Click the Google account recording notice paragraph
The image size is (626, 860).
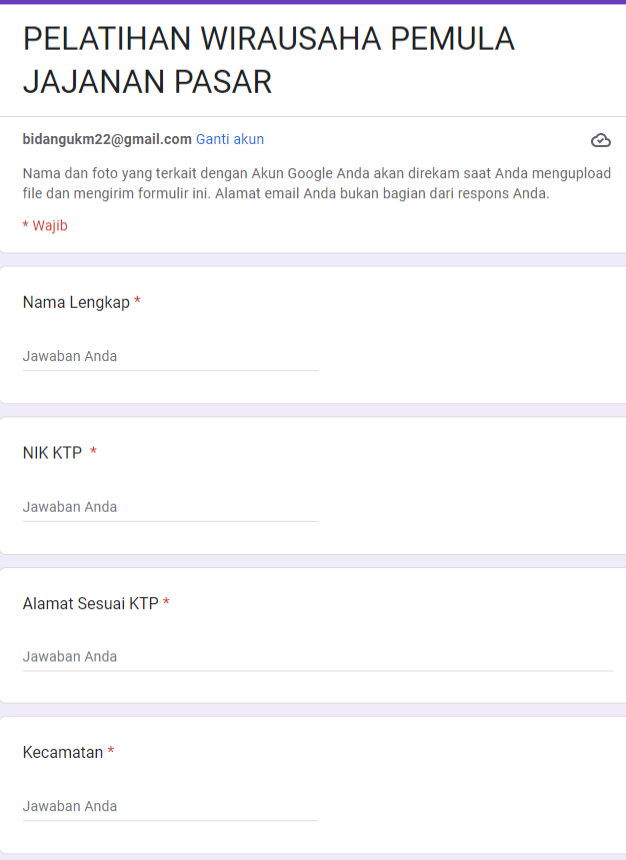[317, 183]
